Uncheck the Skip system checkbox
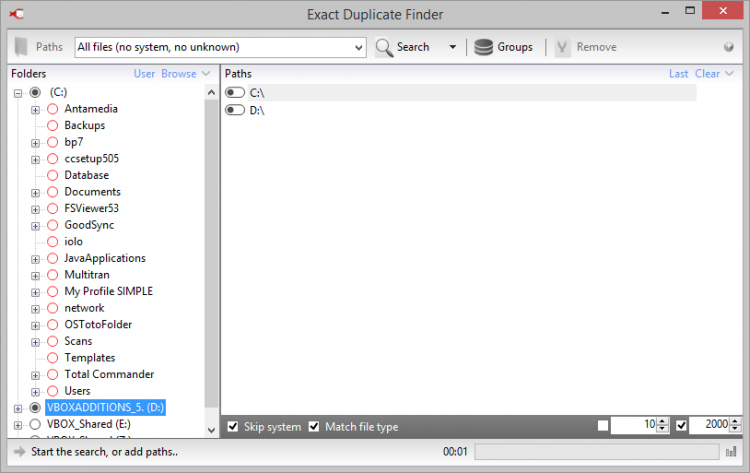Image resolution: width=750 pixels, height=473 pixels. (233, 426)
